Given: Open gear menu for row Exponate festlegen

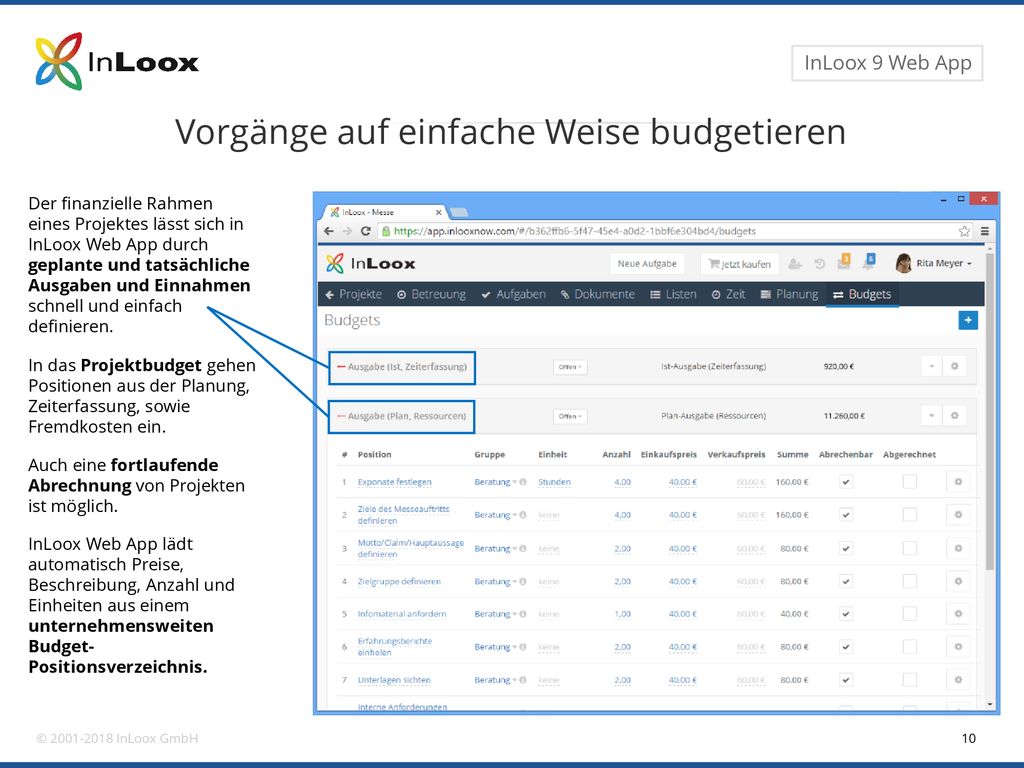Looking at the screenshot, I should (x=958, y=482).
